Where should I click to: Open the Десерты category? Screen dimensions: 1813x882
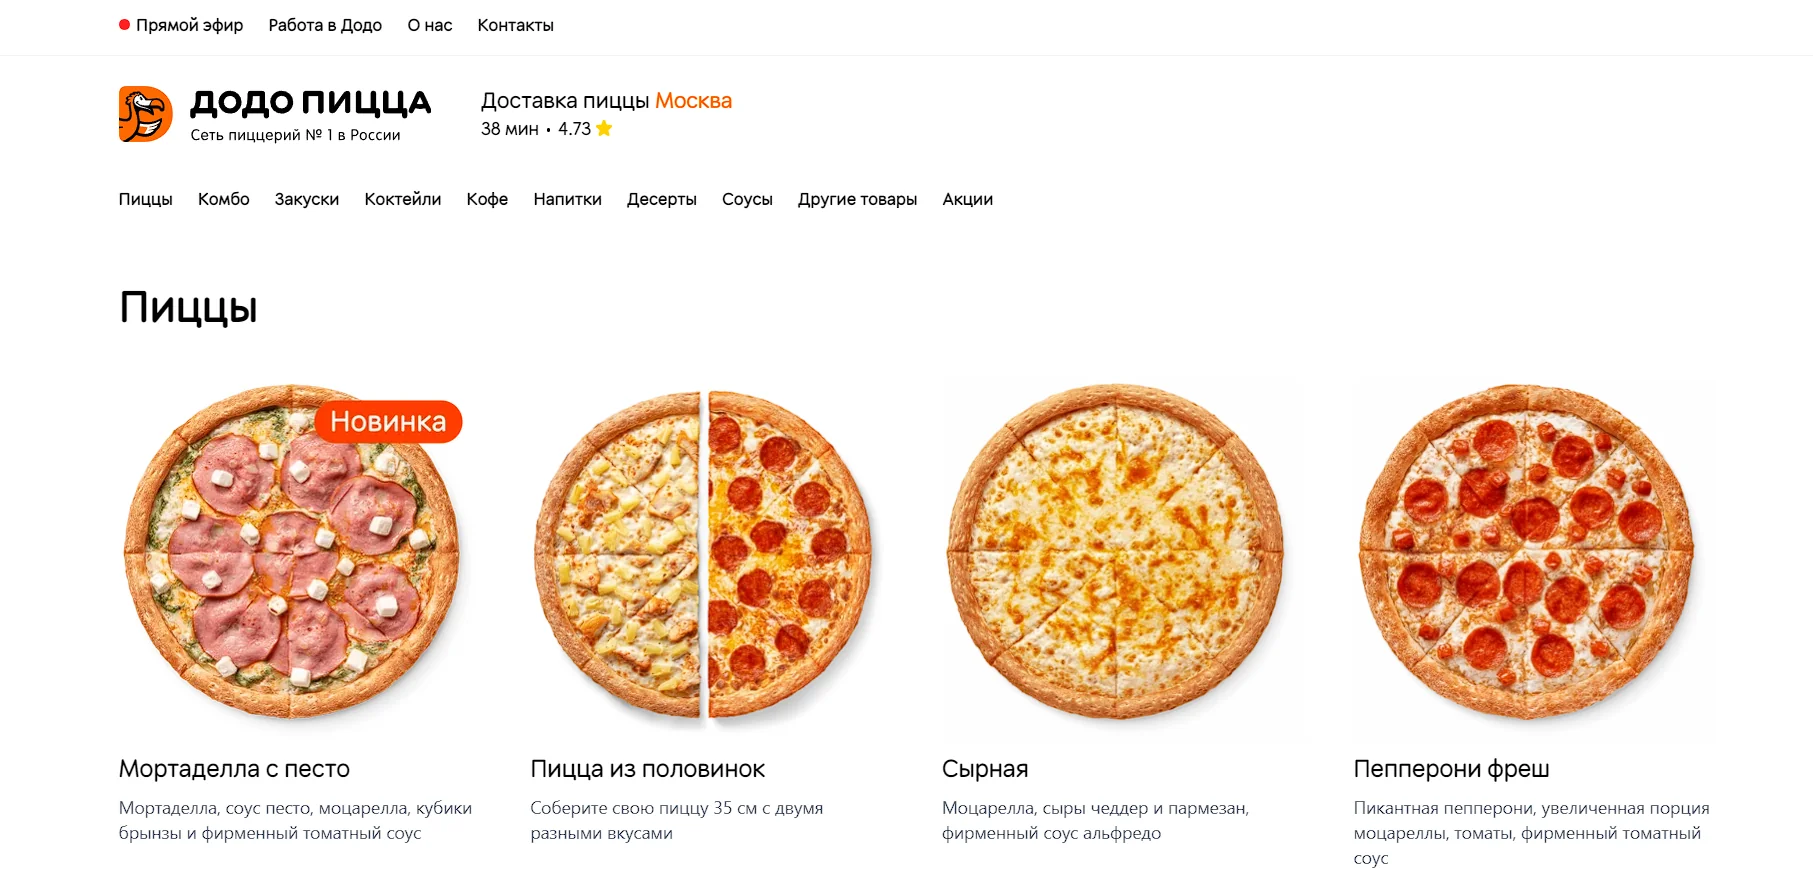coord(662,199)
